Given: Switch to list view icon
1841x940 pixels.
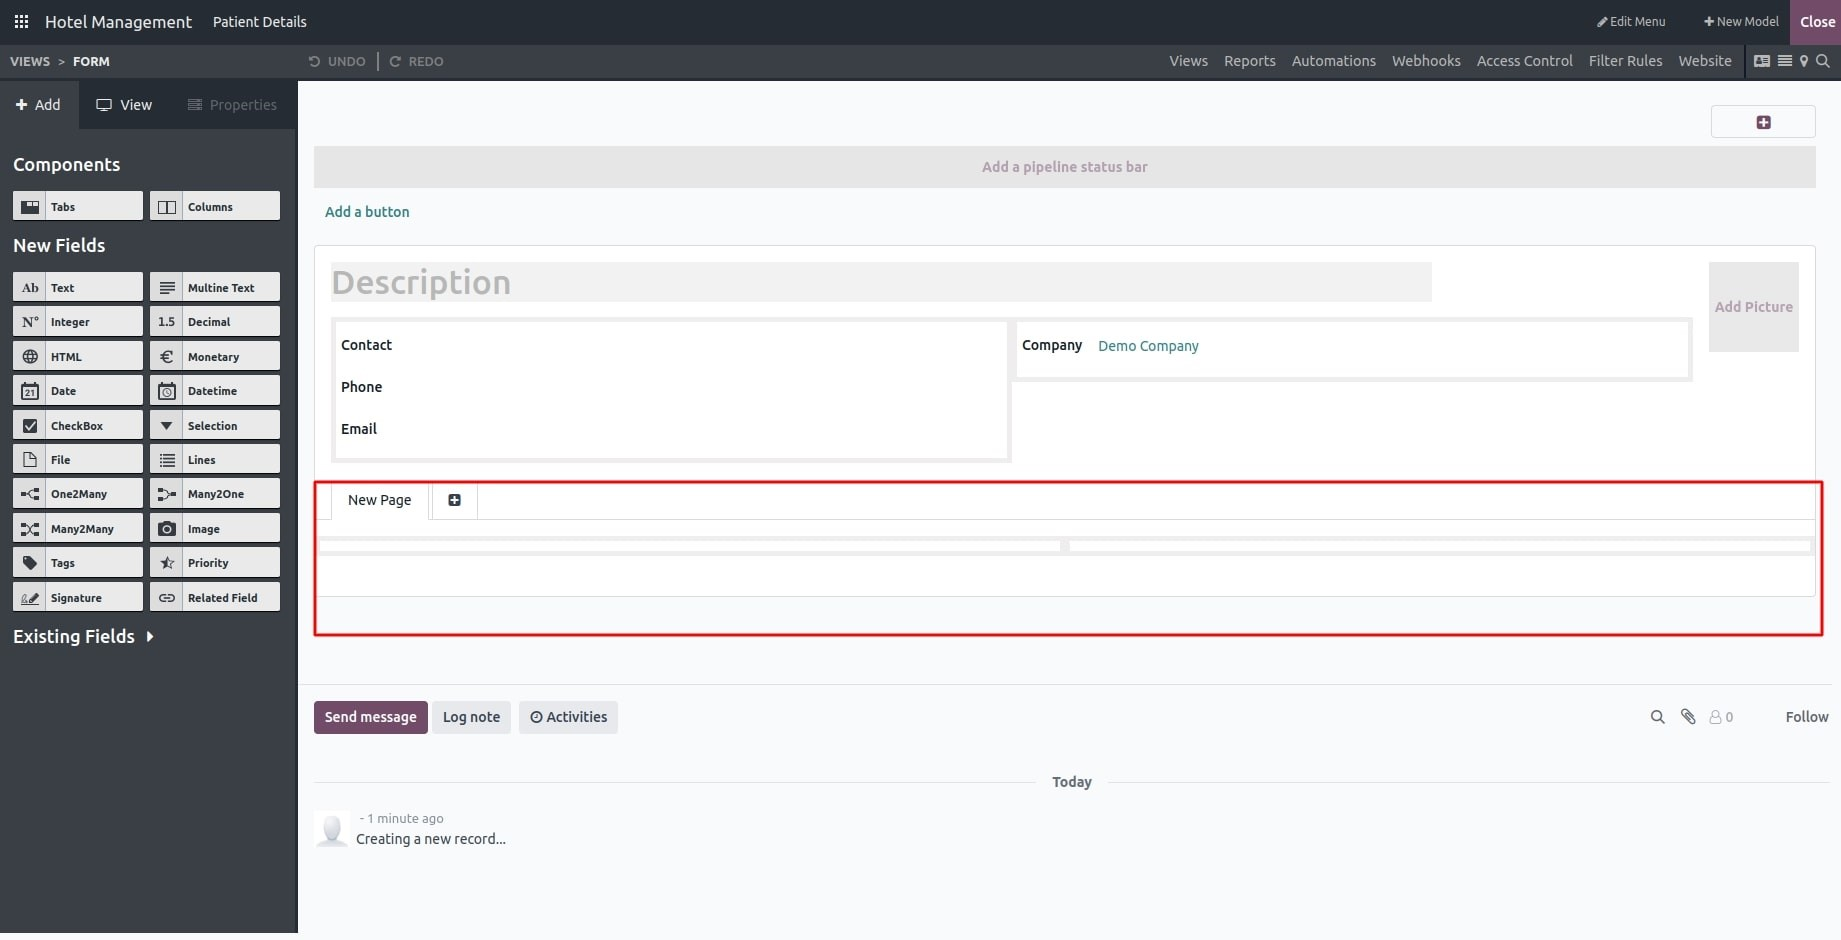Looking at the screenshot, I should [1784, 61].
